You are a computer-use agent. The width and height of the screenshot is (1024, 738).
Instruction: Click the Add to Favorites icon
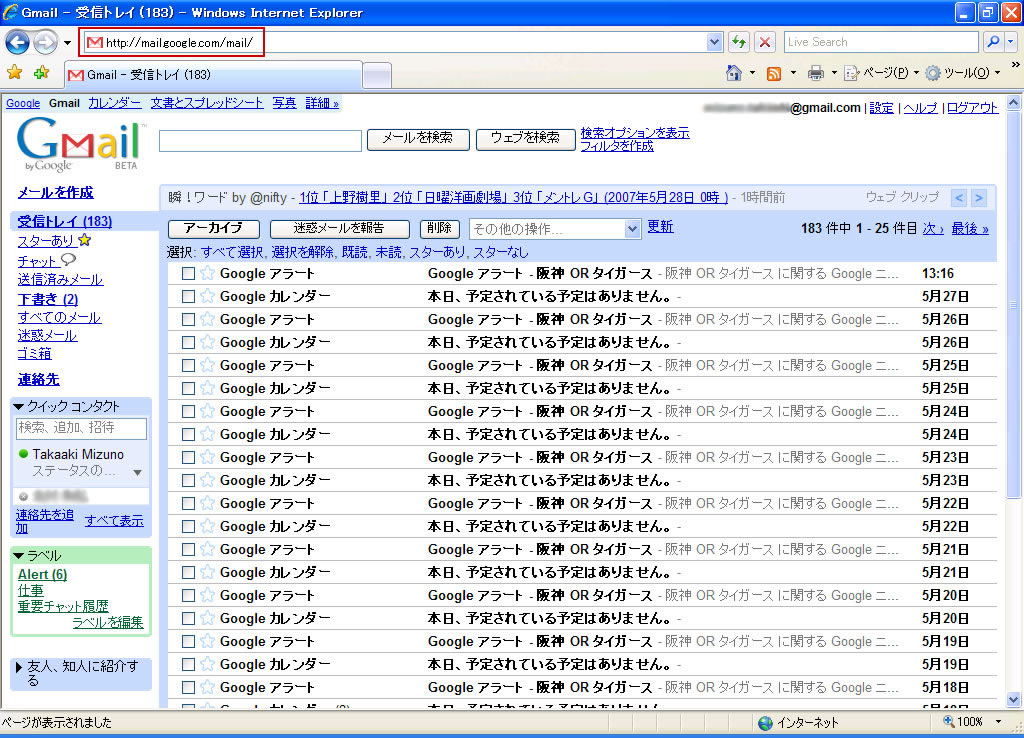(41, 73)
